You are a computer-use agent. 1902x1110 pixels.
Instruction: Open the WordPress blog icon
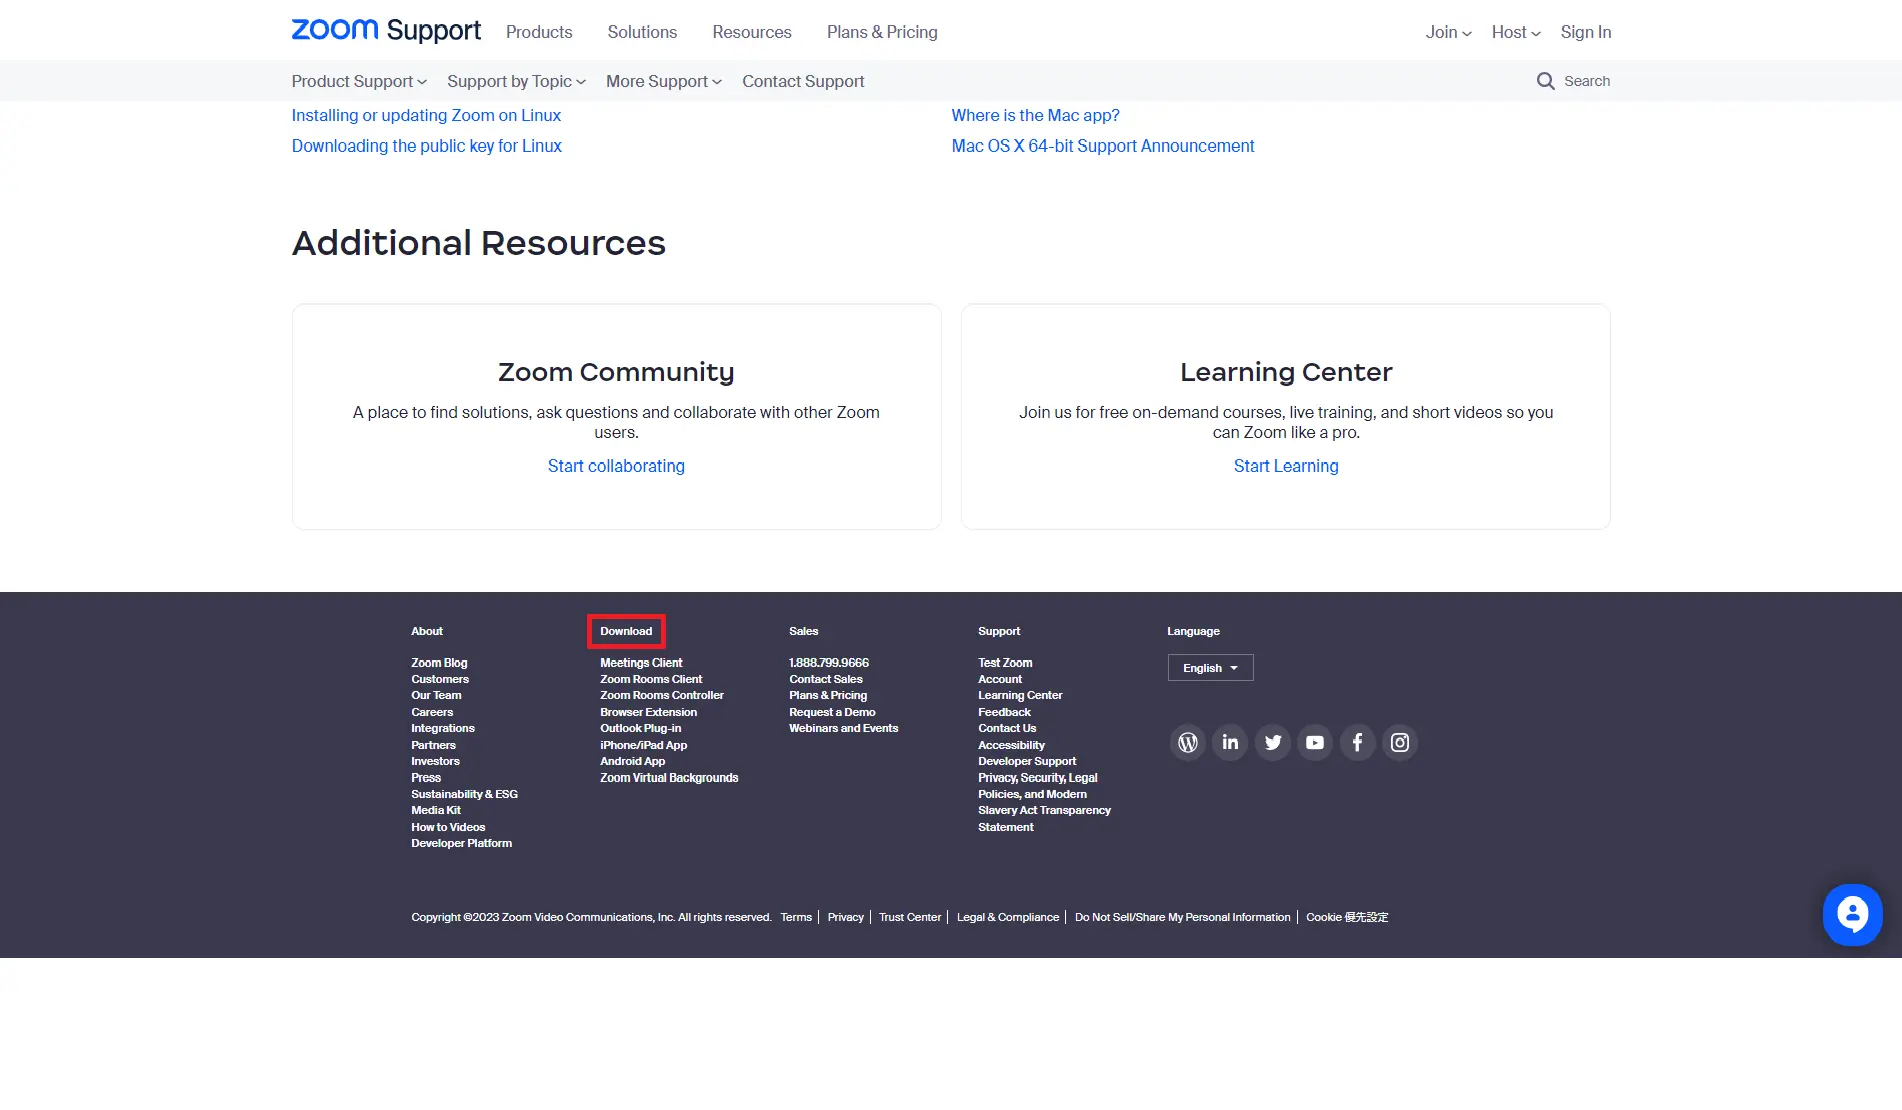click(x=1187, y=742)
